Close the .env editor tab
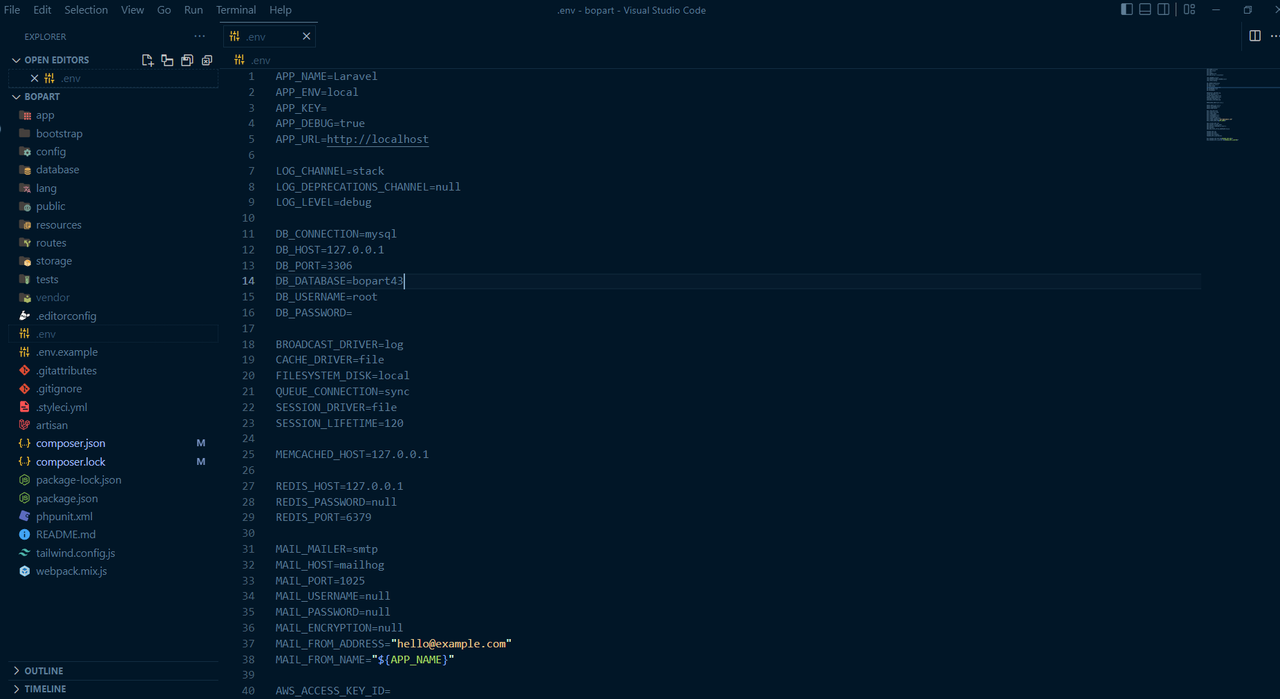 coord(306,36)
